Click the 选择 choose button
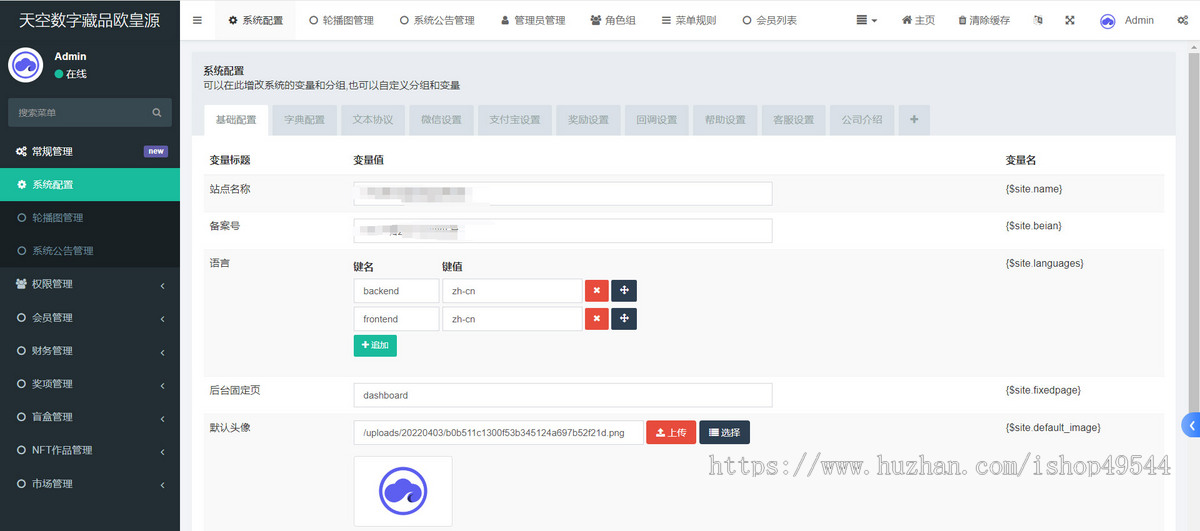Viewport: 1200px width, 531px height. click(x=724, y=432)
